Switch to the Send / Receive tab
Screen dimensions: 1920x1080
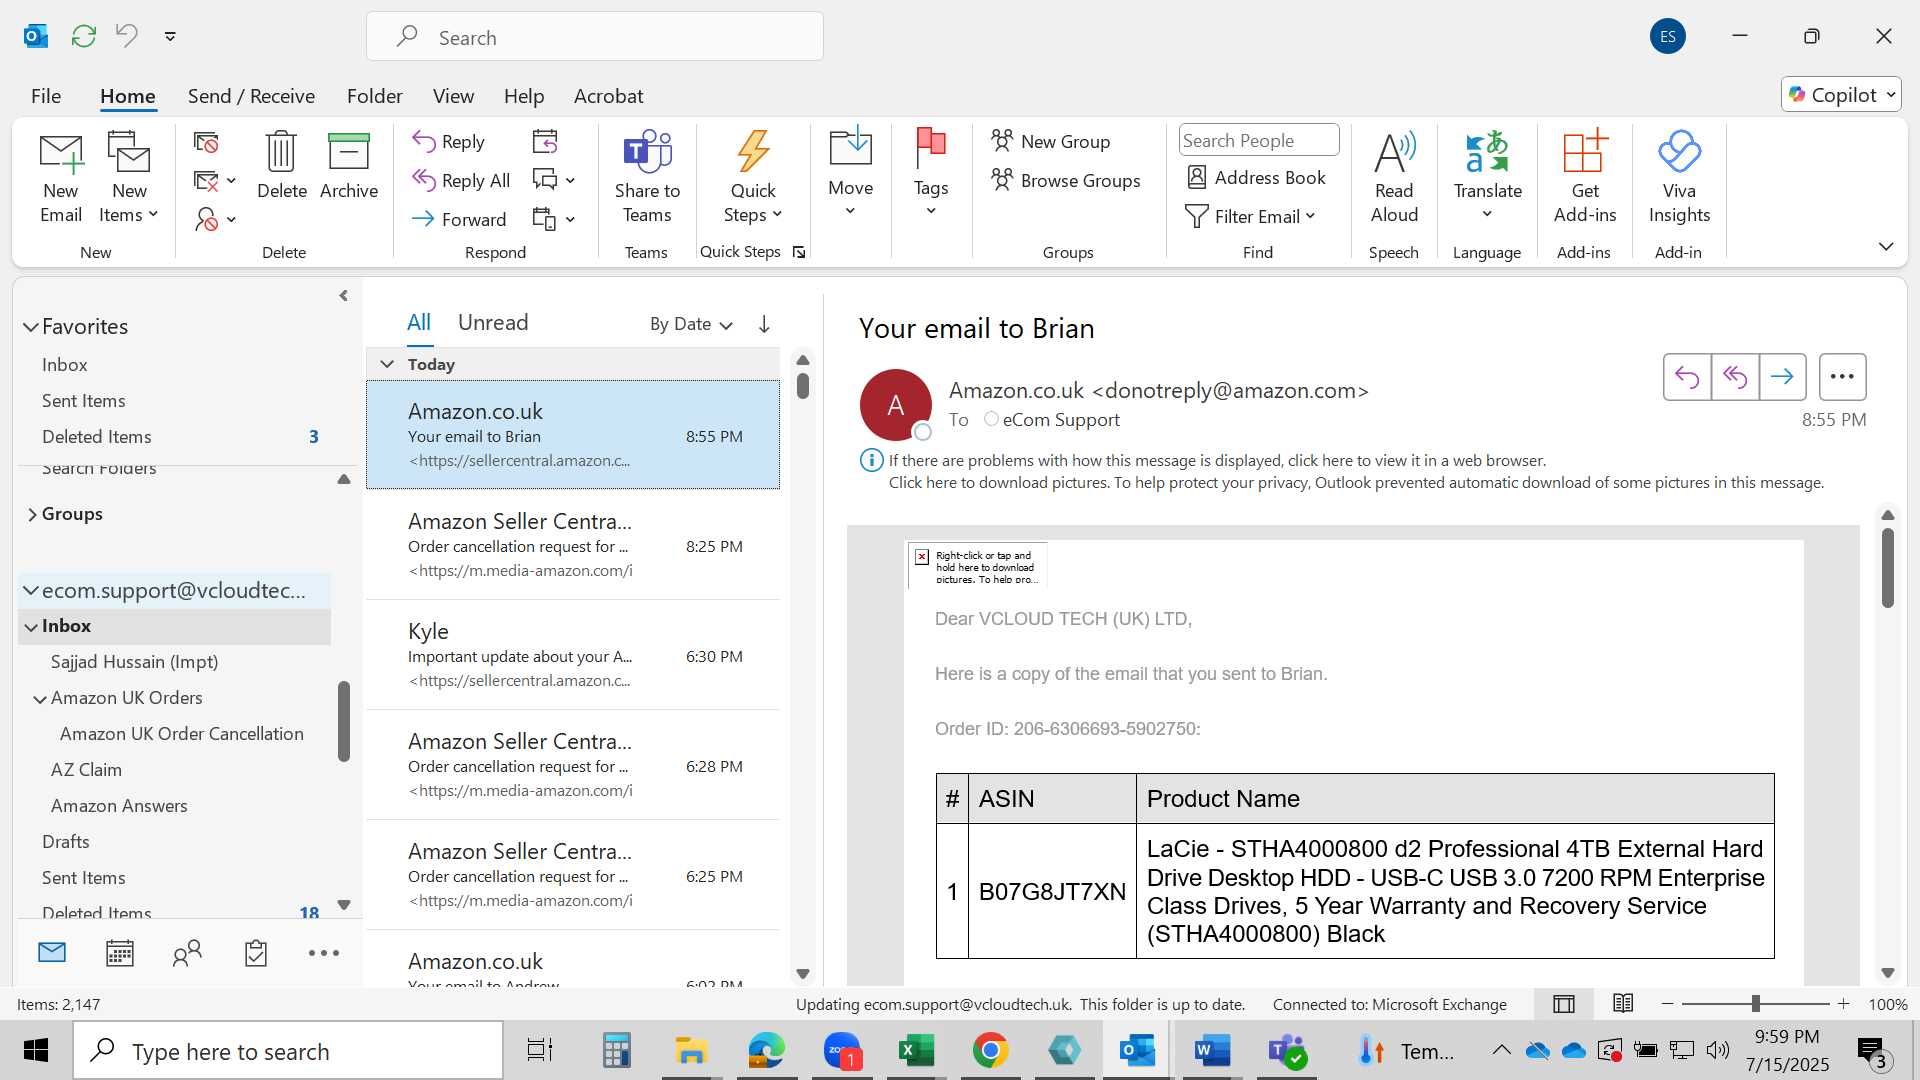point(251,96)
